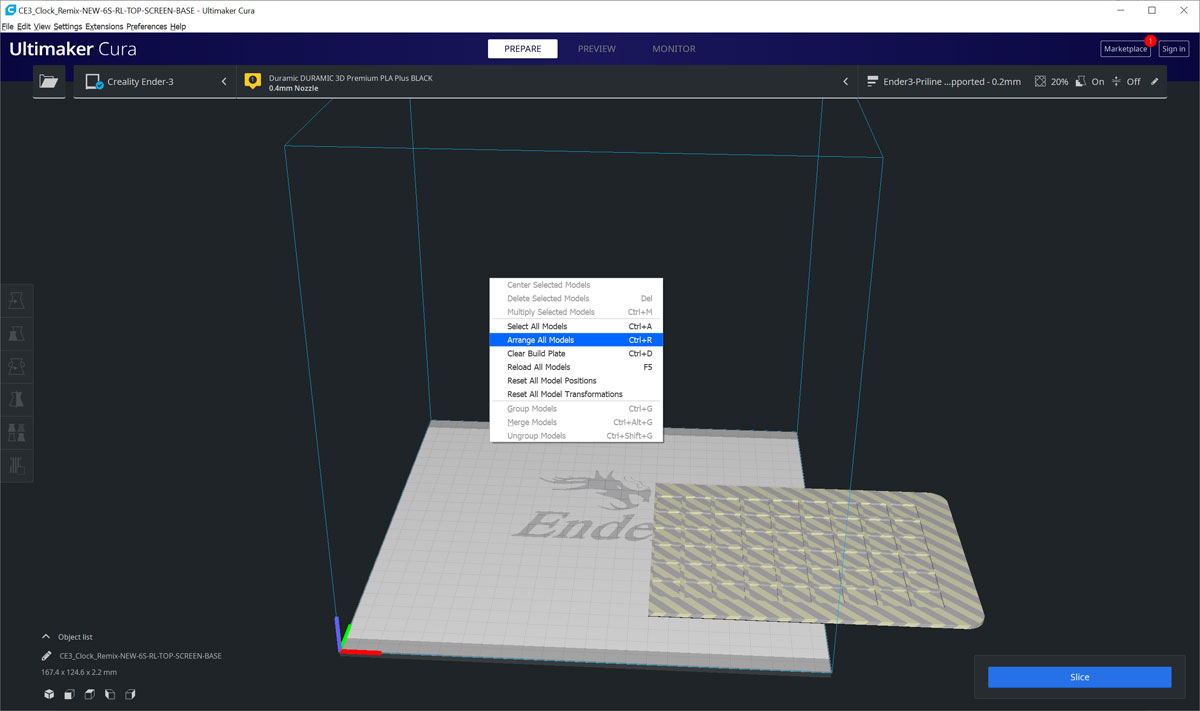Select the Scale tool in the left toolbar

pos(17,334)
